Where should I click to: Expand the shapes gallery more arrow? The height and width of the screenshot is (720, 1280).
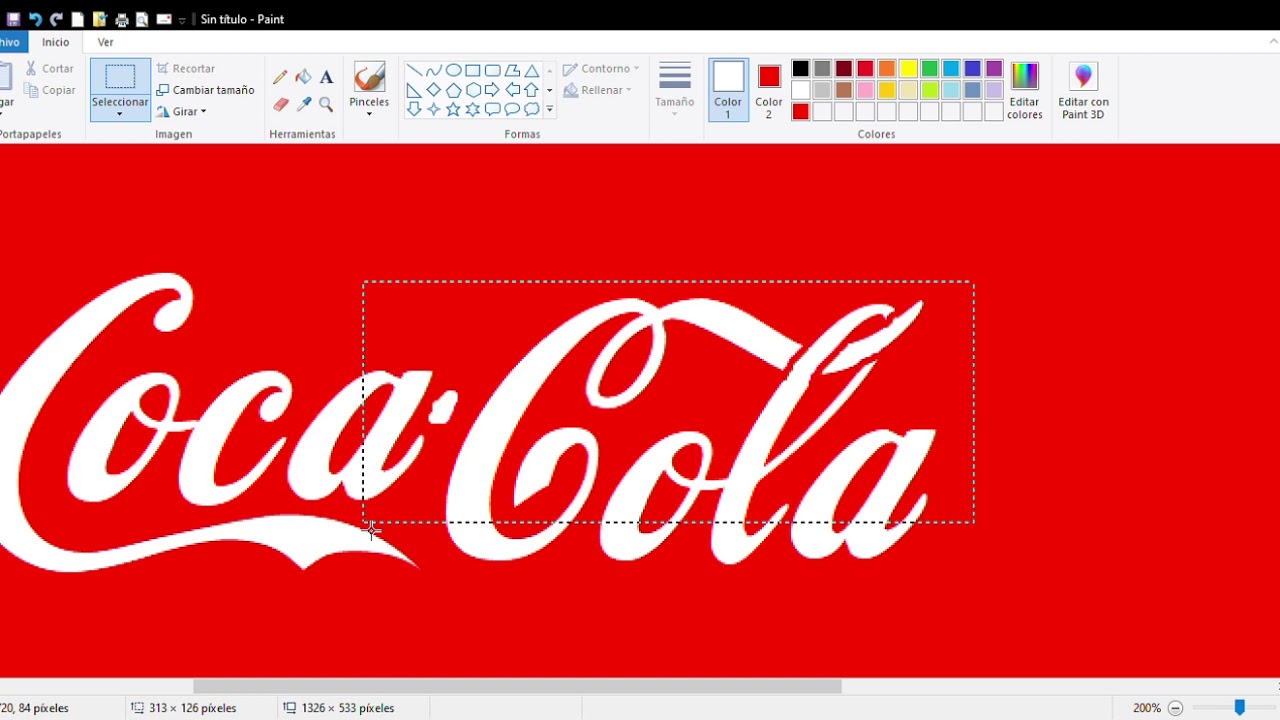[549, 109]
